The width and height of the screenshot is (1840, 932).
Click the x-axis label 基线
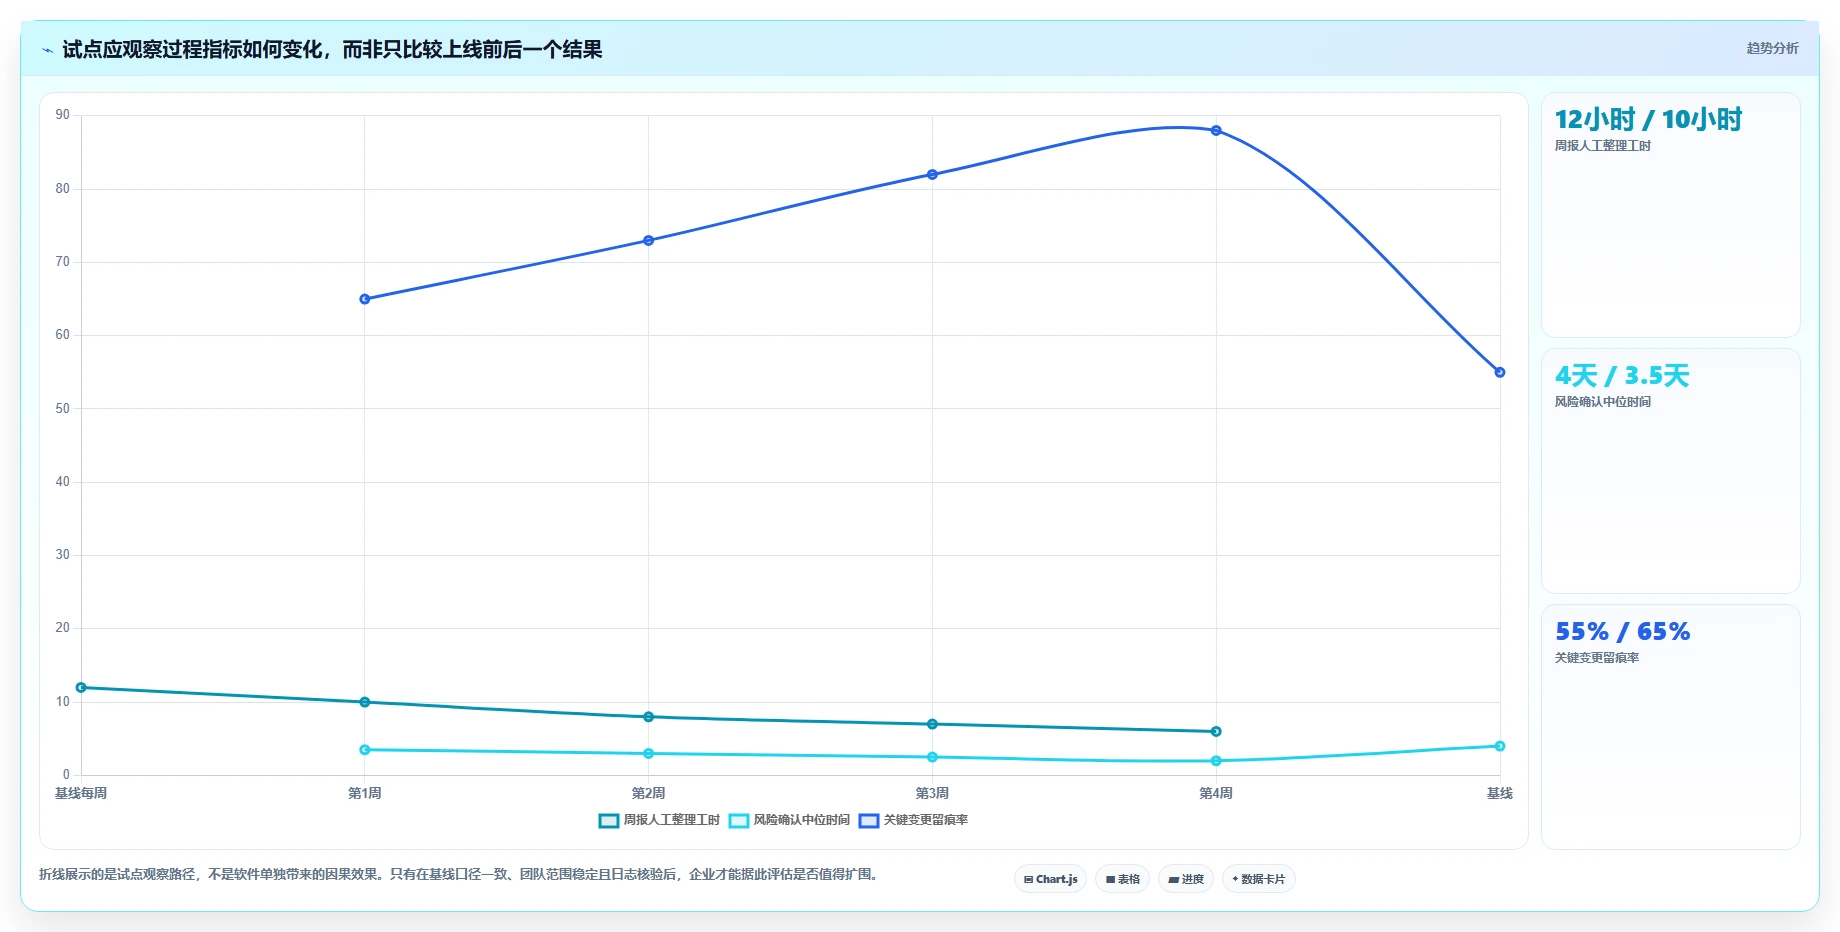pos(1499,793)
